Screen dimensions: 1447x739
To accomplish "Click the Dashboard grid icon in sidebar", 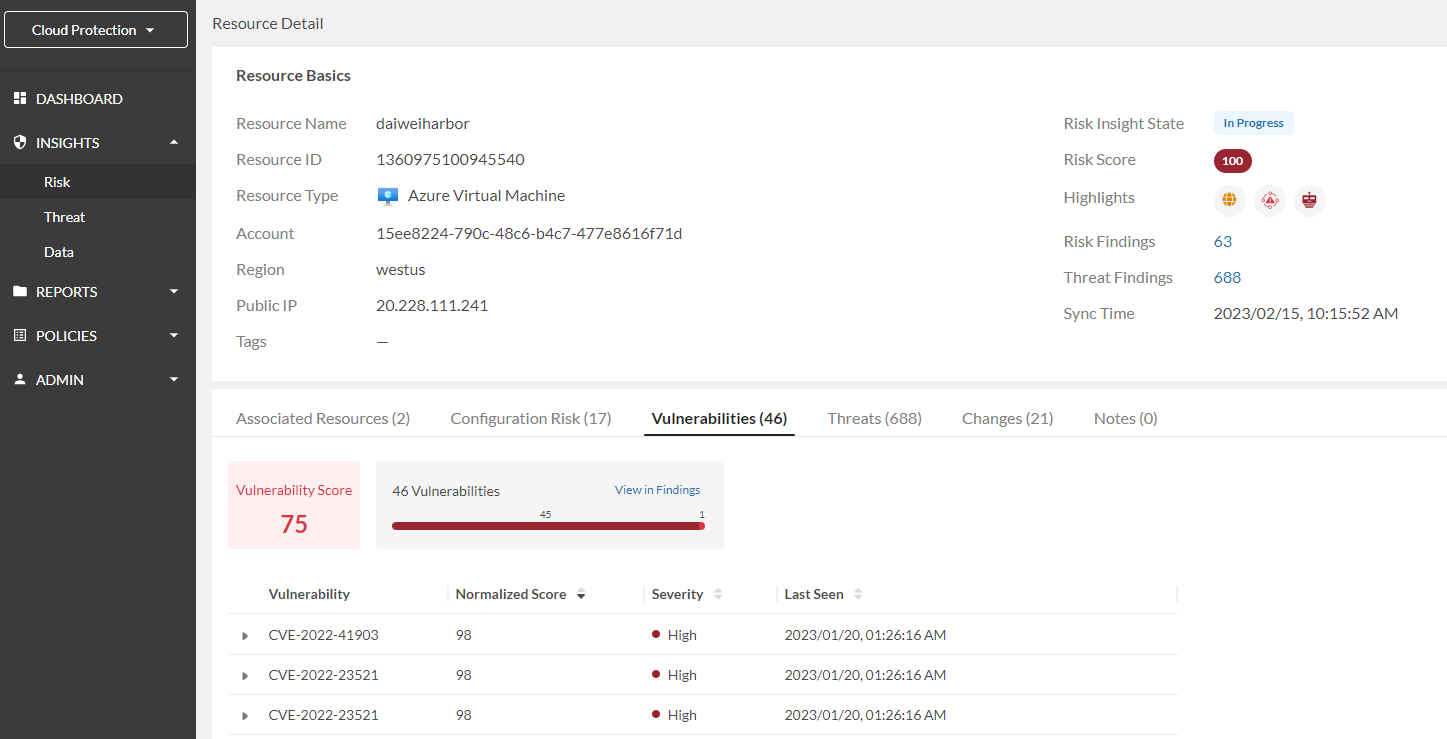I will pos(19,99).
